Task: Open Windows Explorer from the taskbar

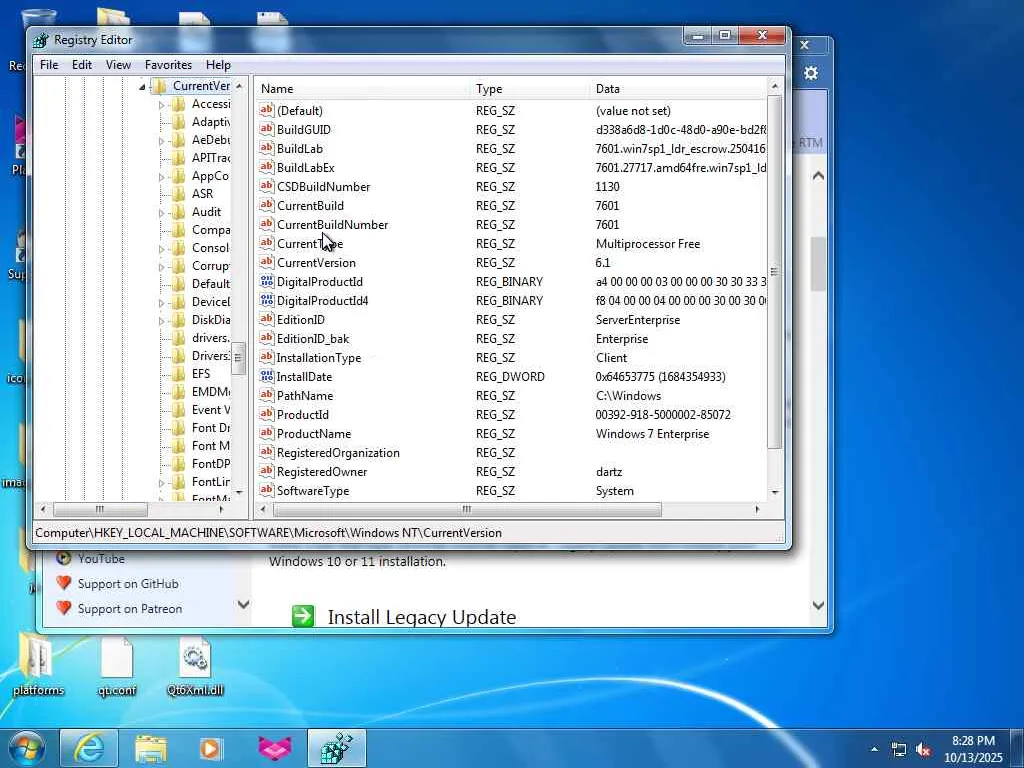Action: click(151, 748)
